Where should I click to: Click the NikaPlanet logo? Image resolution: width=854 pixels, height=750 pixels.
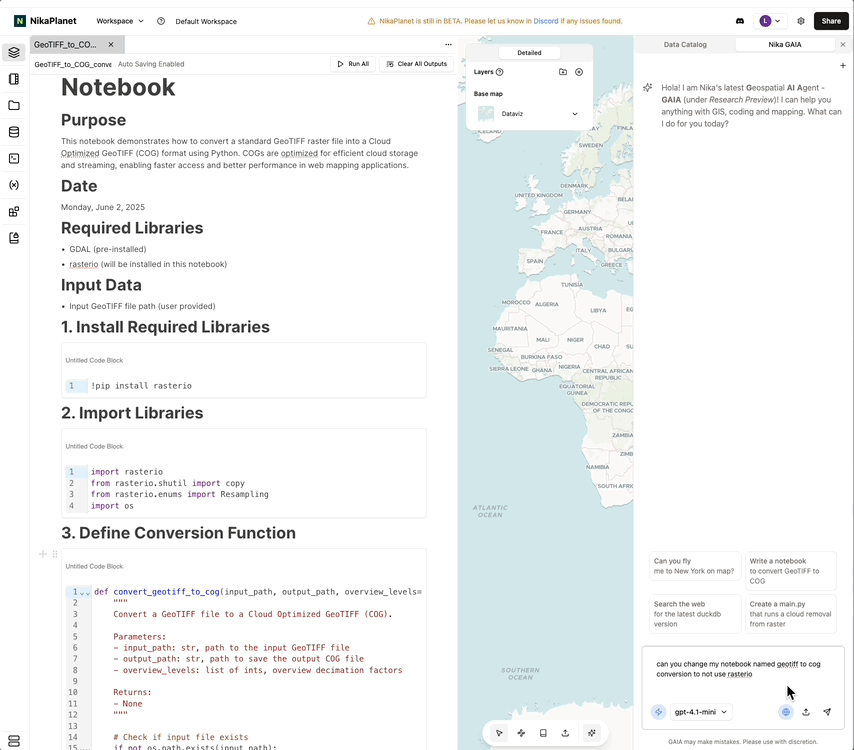45,21
